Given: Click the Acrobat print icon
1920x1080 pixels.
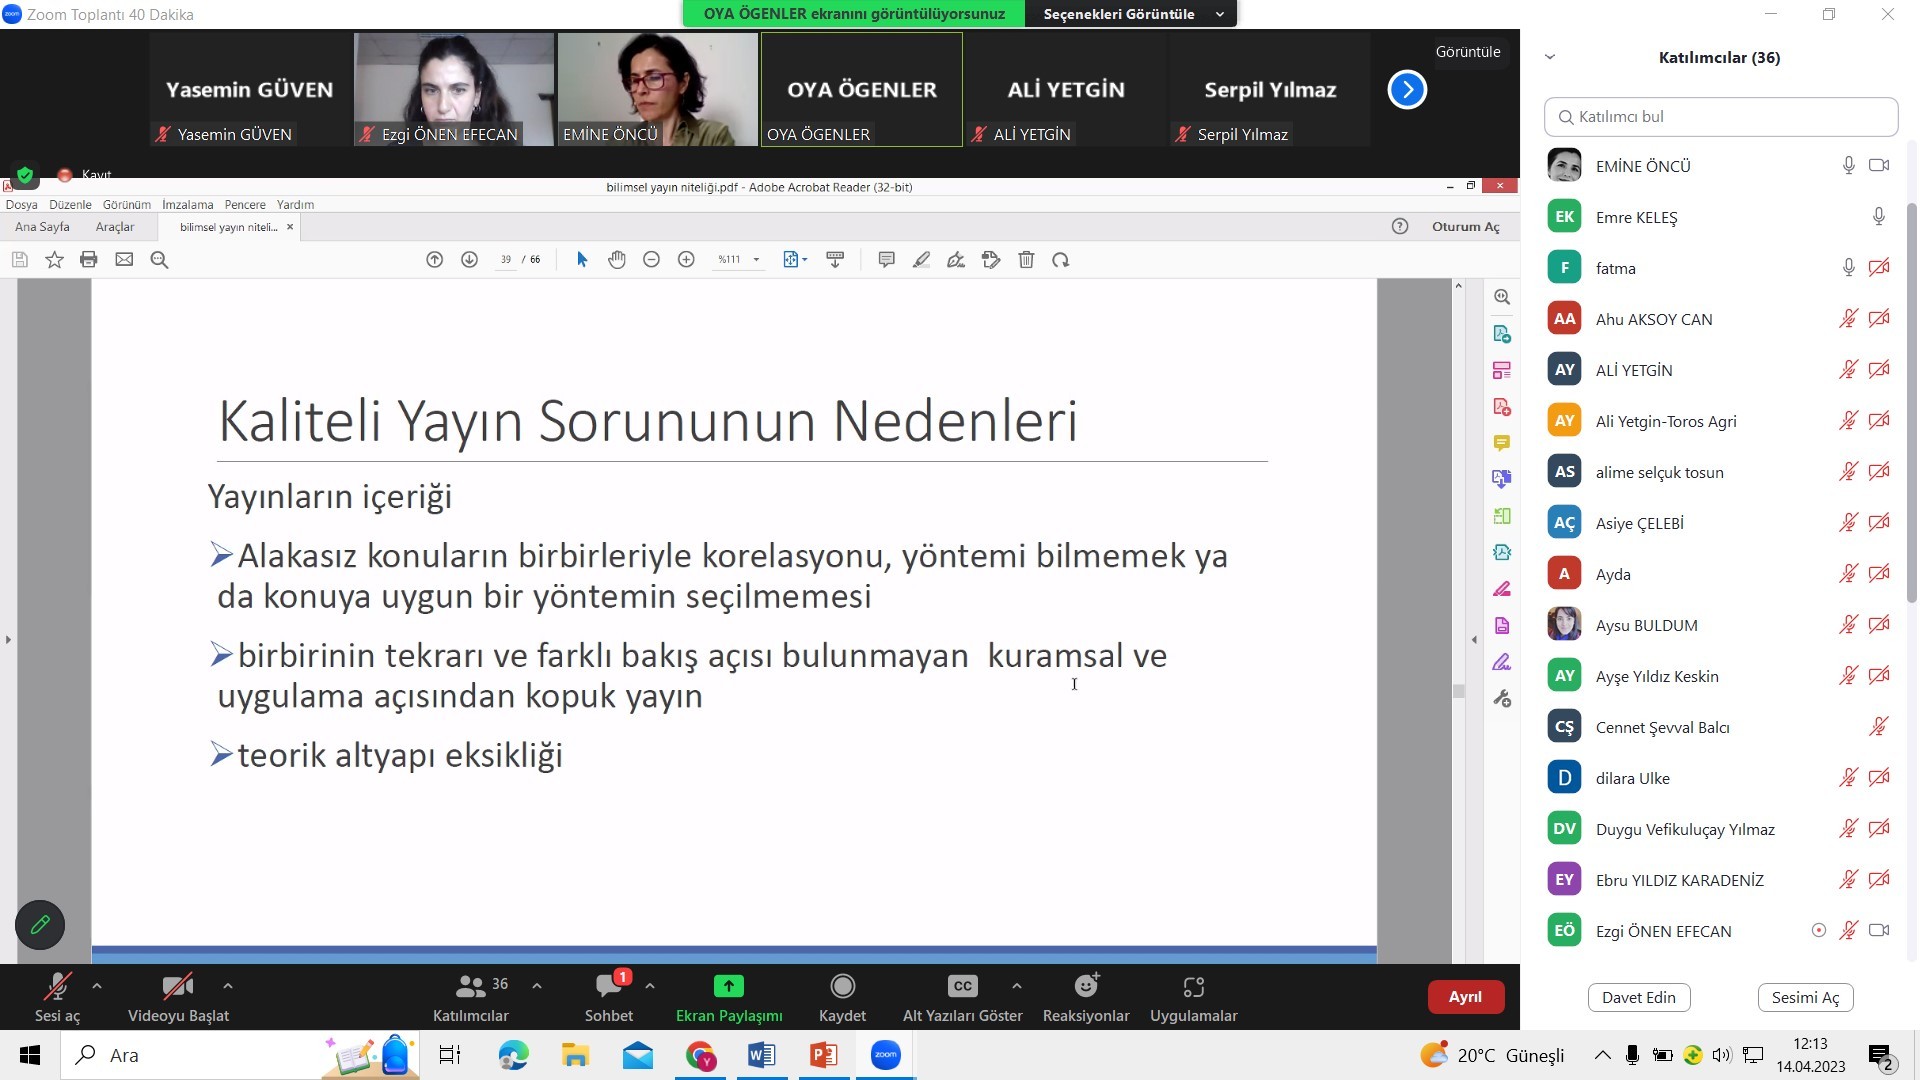Looking at the screenshot, I should click(x=89, y=260).
